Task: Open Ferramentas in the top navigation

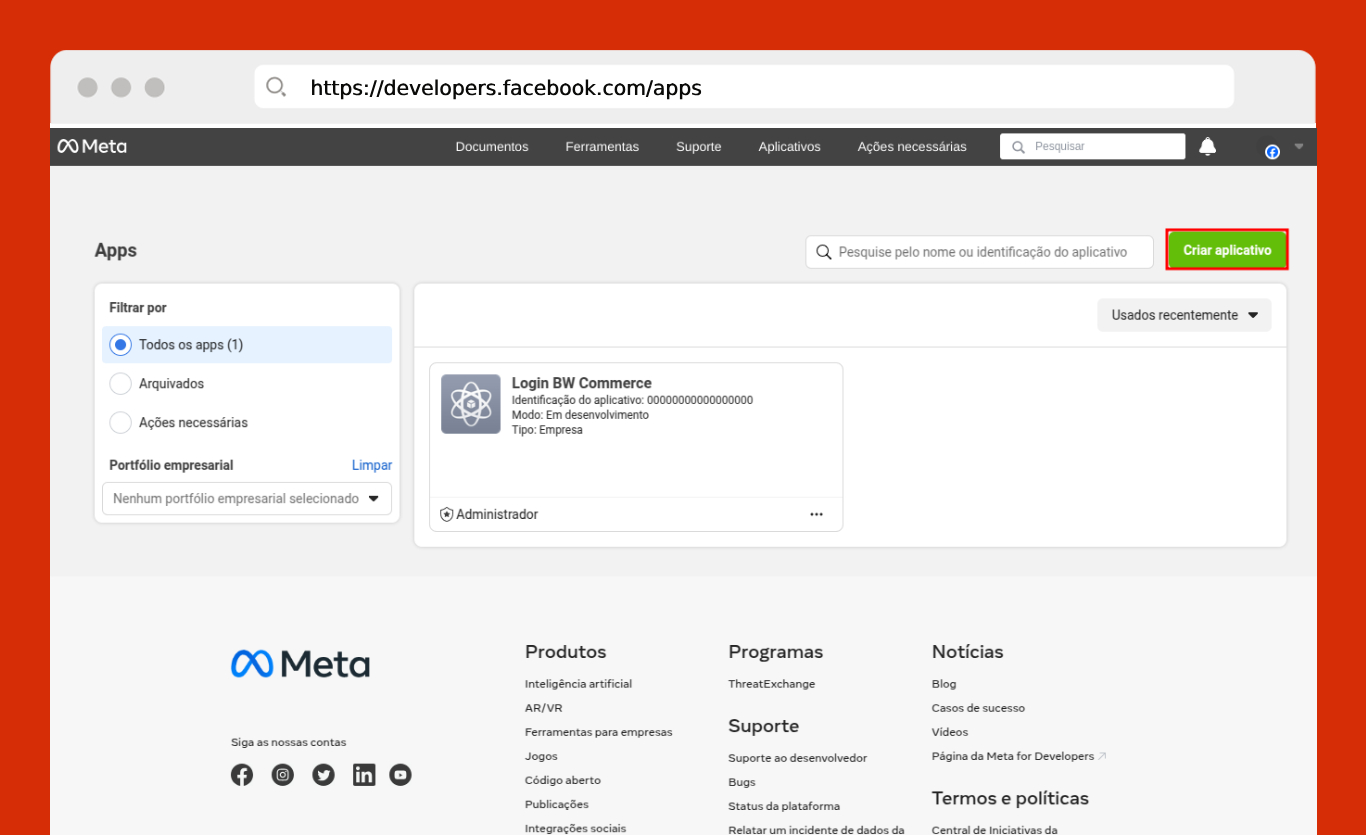Action: (x=602, y=147)
